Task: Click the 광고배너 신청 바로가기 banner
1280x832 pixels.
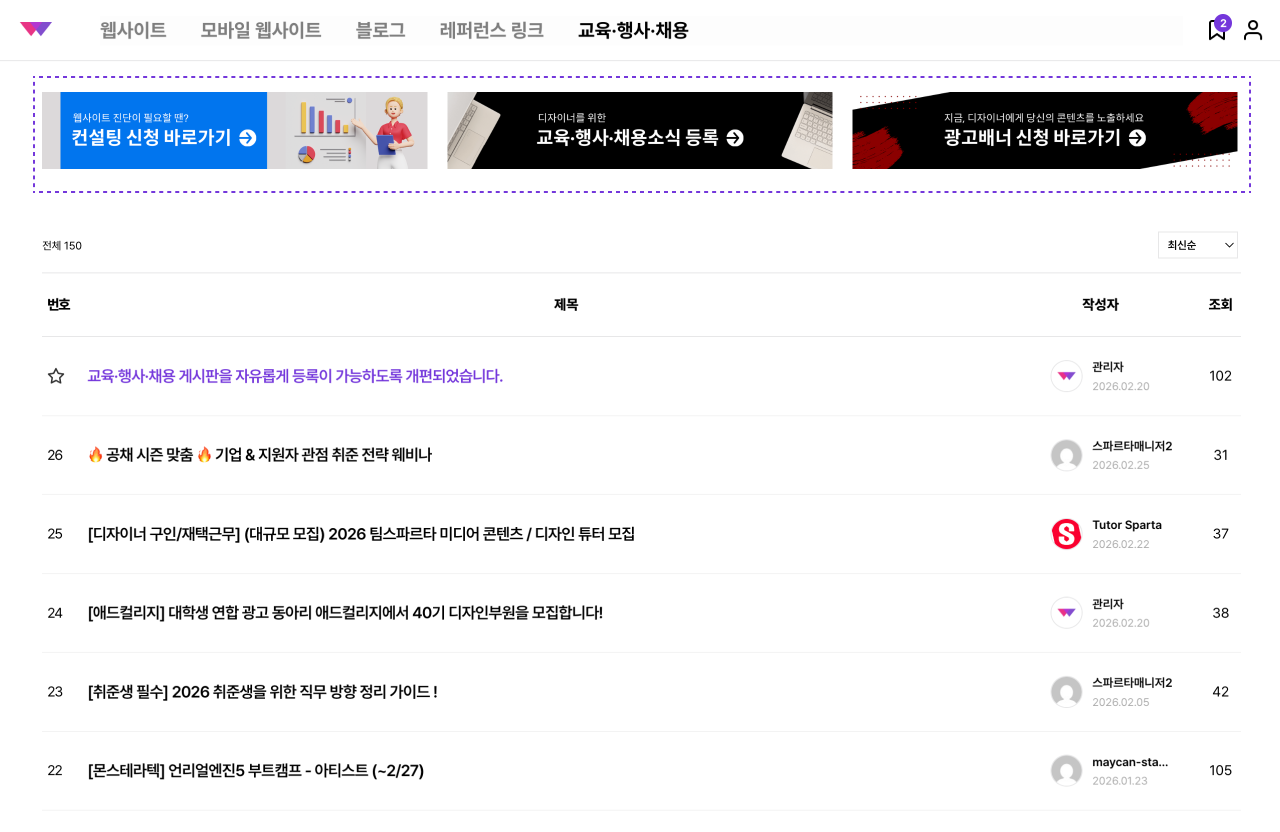Action: coord(1044,131)
